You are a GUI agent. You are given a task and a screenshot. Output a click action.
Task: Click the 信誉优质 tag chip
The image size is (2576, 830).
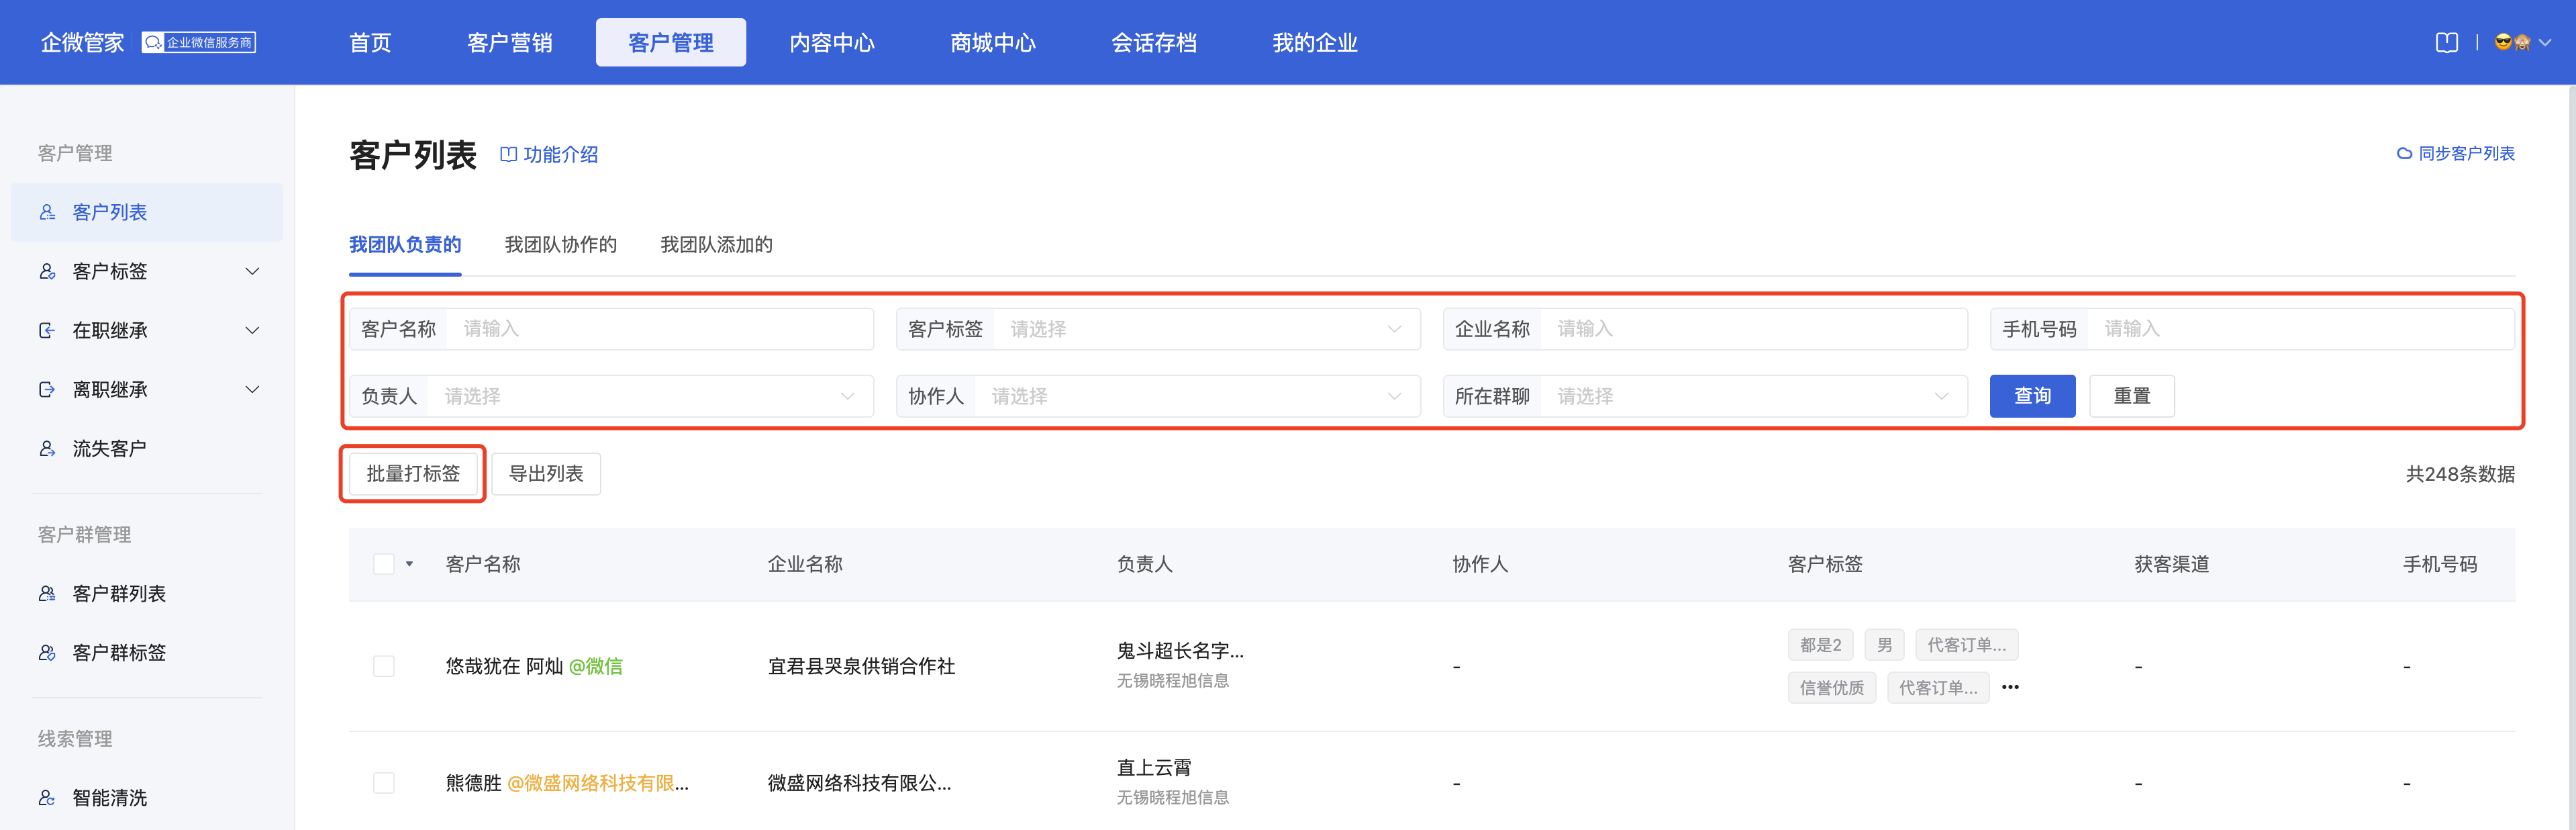(x=1831, y=688)
